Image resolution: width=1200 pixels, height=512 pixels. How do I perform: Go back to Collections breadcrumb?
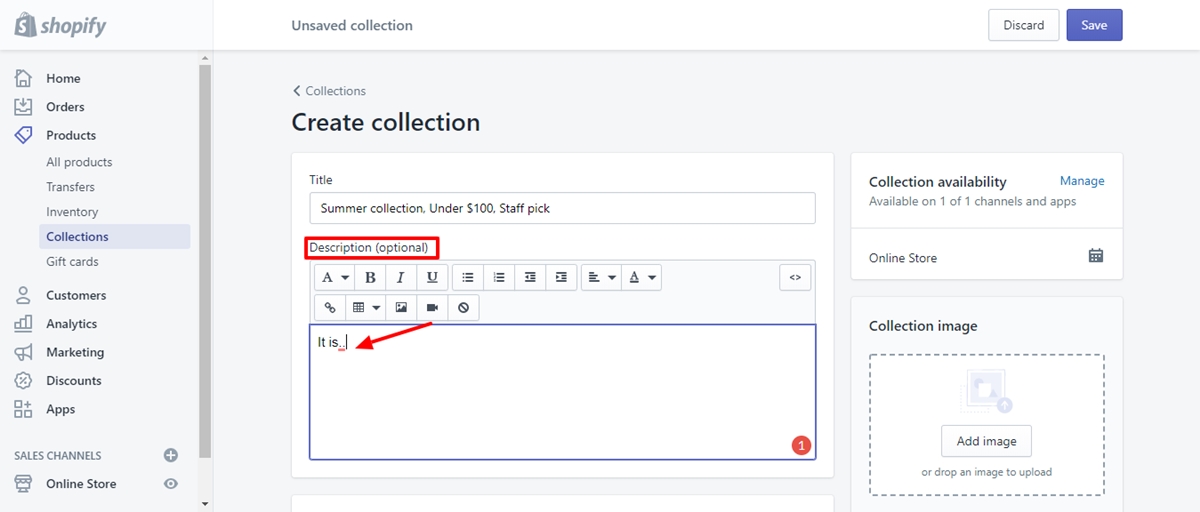pos(329,91)
